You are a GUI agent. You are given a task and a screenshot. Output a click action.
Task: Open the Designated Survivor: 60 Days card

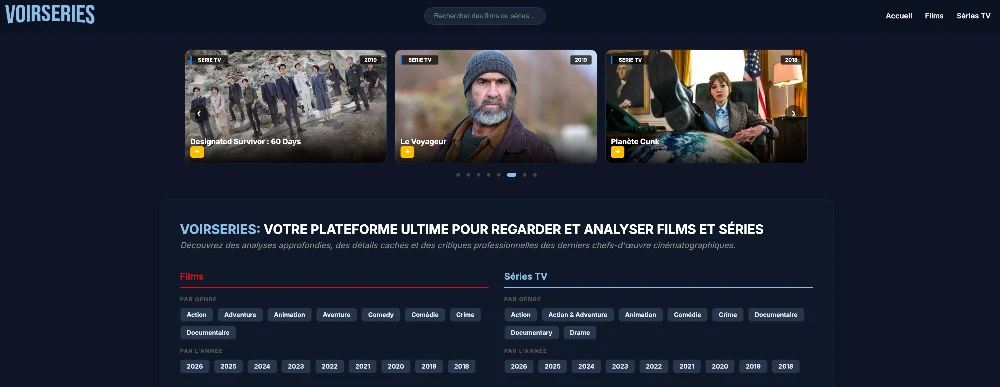point(286,106)
